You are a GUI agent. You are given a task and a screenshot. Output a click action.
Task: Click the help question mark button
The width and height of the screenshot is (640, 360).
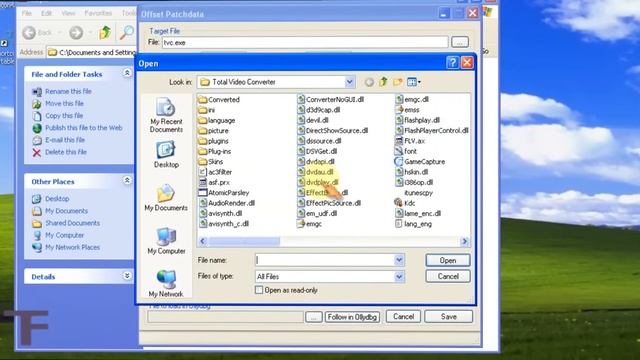pyautogui.click(x=452, y=63)
